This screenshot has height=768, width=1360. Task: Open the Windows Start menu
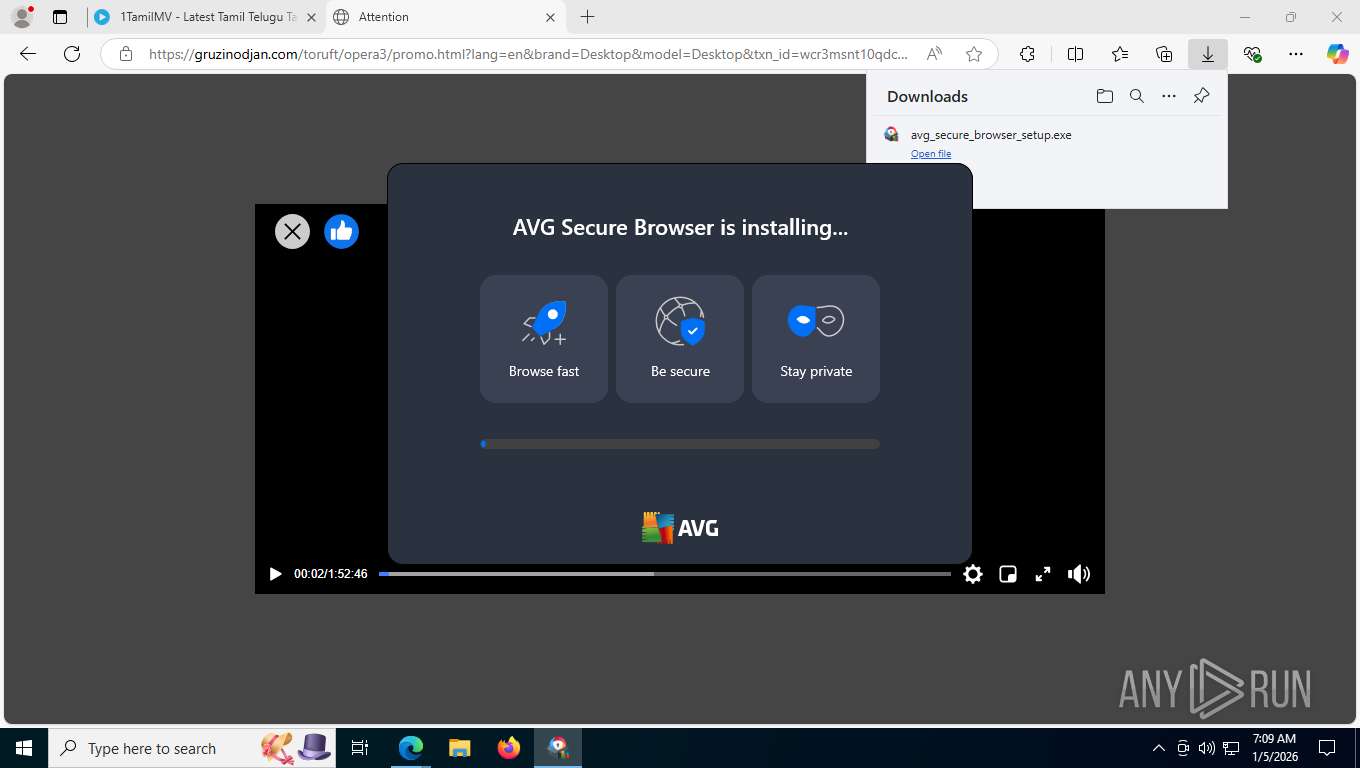click(23, 748)
